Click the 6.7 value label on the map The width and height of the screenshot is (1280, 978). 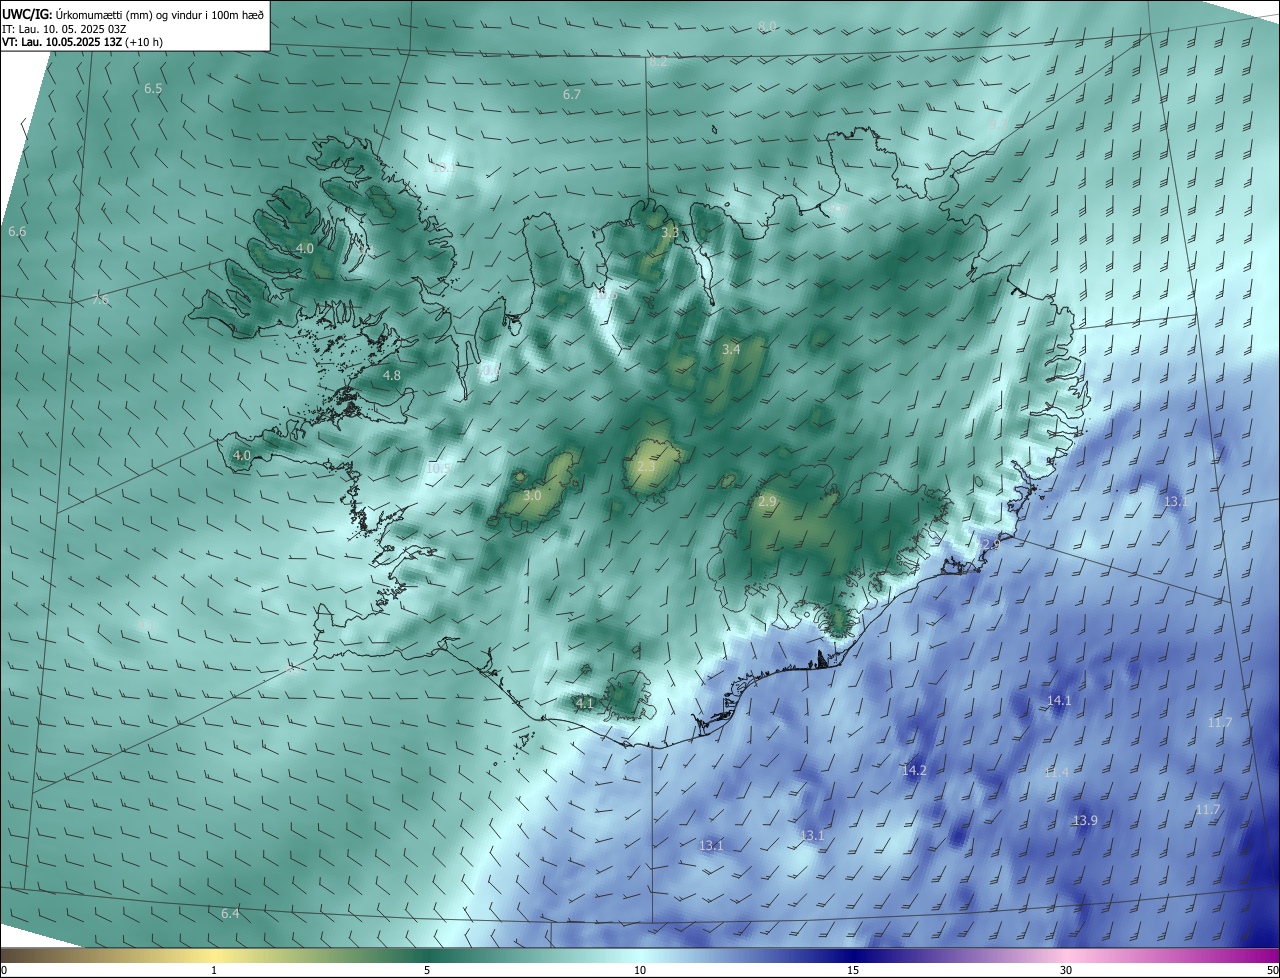572,95
